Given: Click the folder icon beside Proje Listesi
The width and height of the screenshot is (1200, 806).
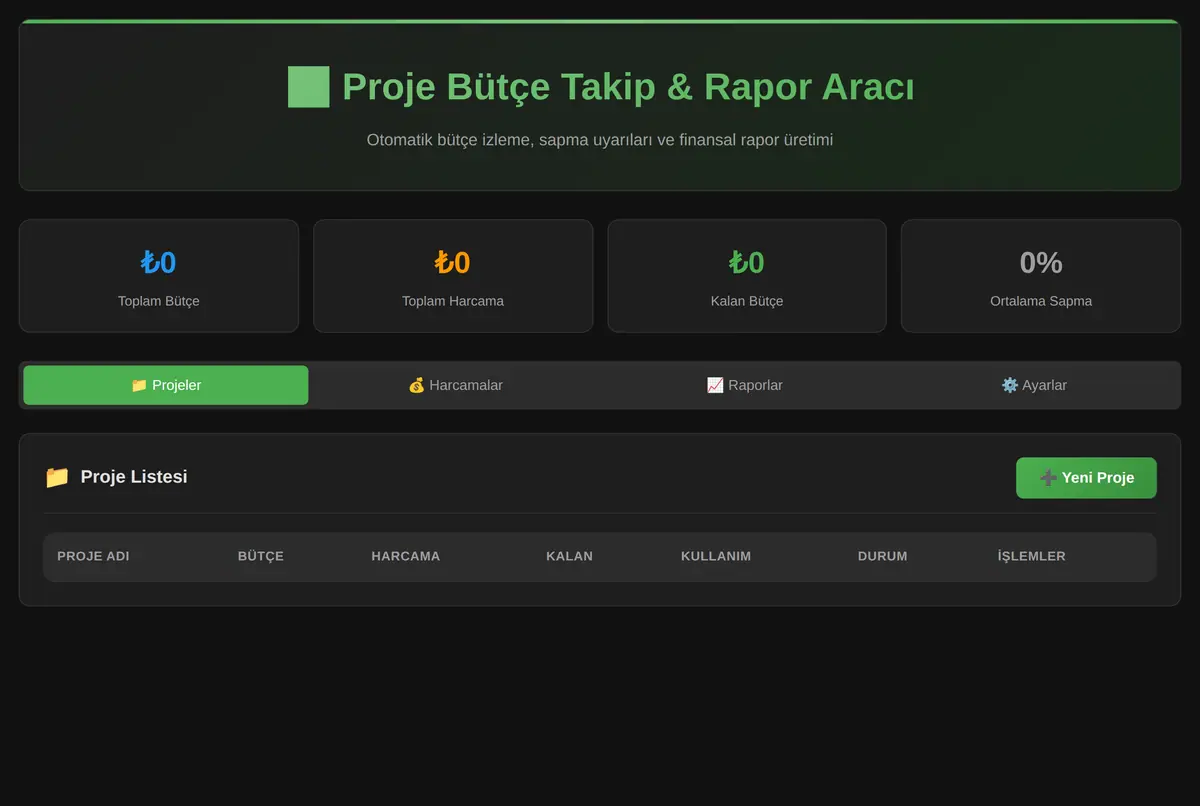Looking at the screenshot, I should [x=57, y=477].
